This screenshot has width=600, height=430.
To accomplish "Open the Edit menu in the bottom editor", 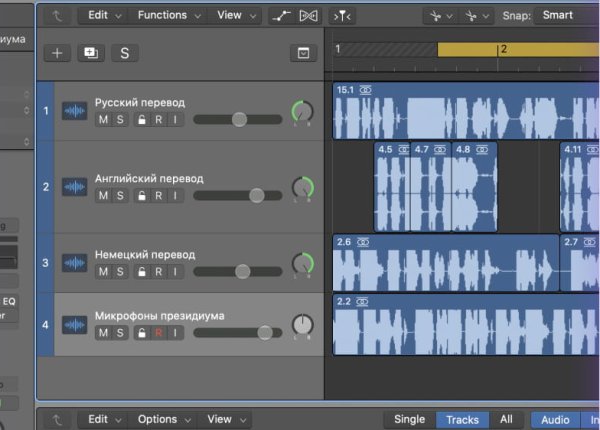I will (104, 420).
